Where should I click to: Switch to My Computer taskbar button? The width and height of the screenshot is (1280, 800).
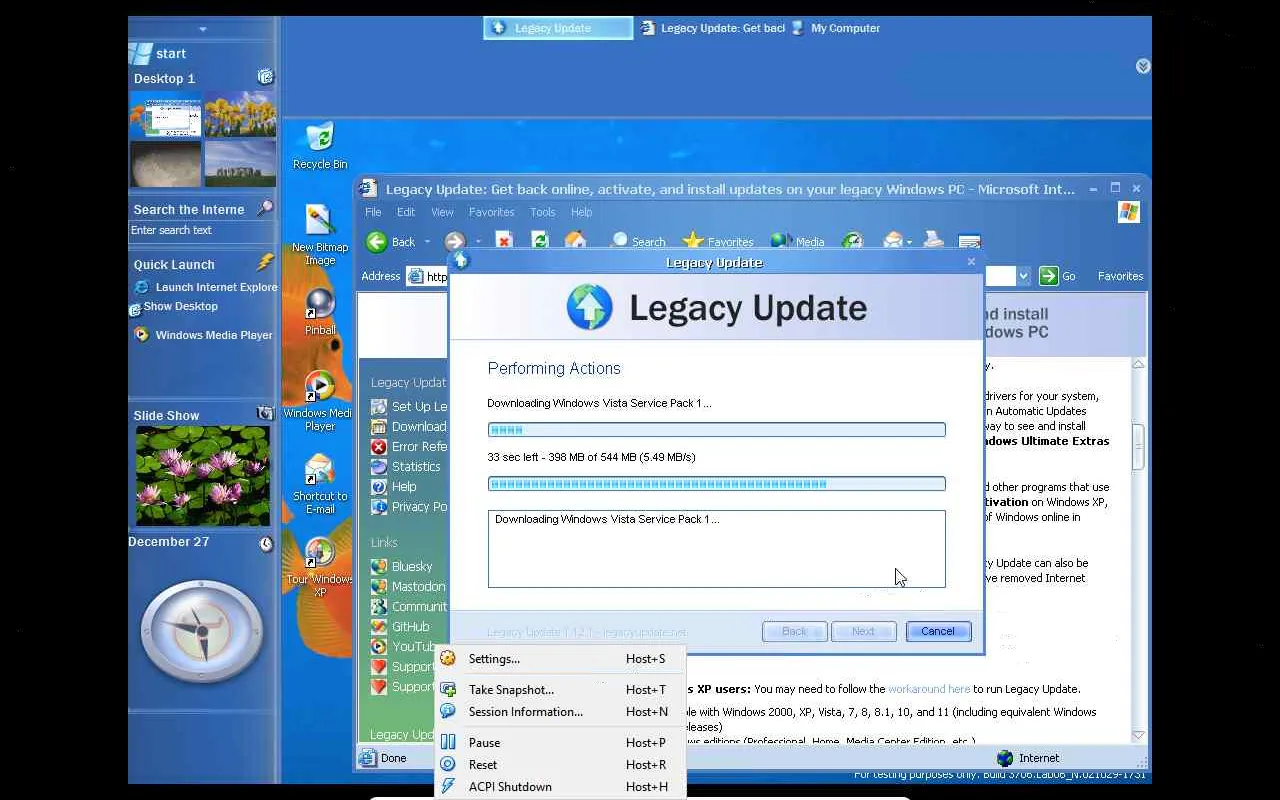pyautogui.click(x=835, y=28)
